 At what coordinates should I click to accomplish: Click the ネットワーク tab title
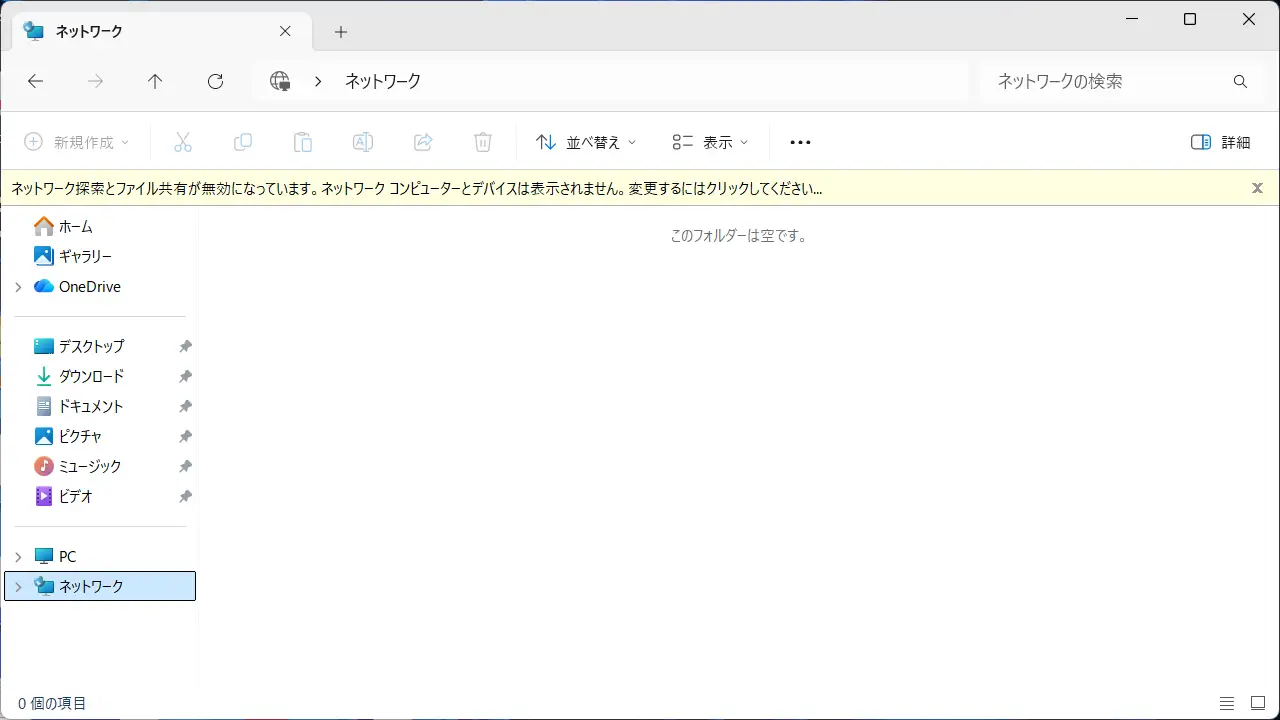pos(88,31)
